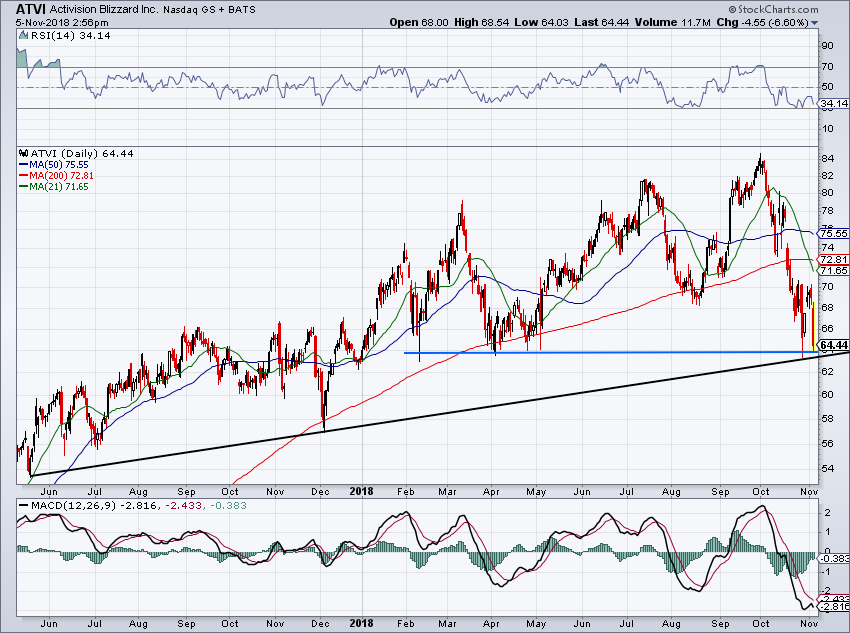Click the 72.81 price tag on right axis
The height and width of the screenshot is (633, 850).
[x=833, y=260]
